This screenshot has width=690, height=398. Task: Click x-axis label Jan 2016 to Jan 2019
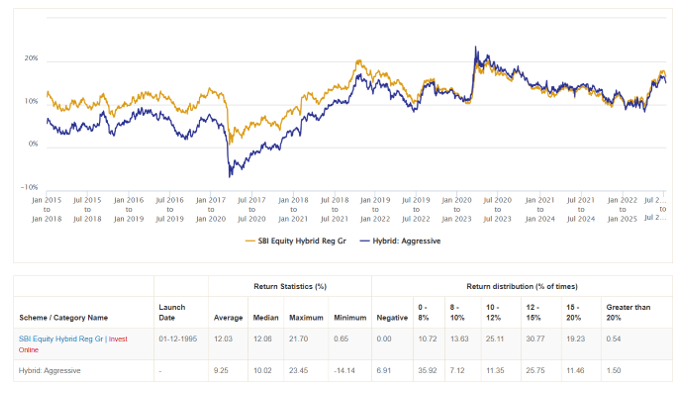tap(128, 210)
